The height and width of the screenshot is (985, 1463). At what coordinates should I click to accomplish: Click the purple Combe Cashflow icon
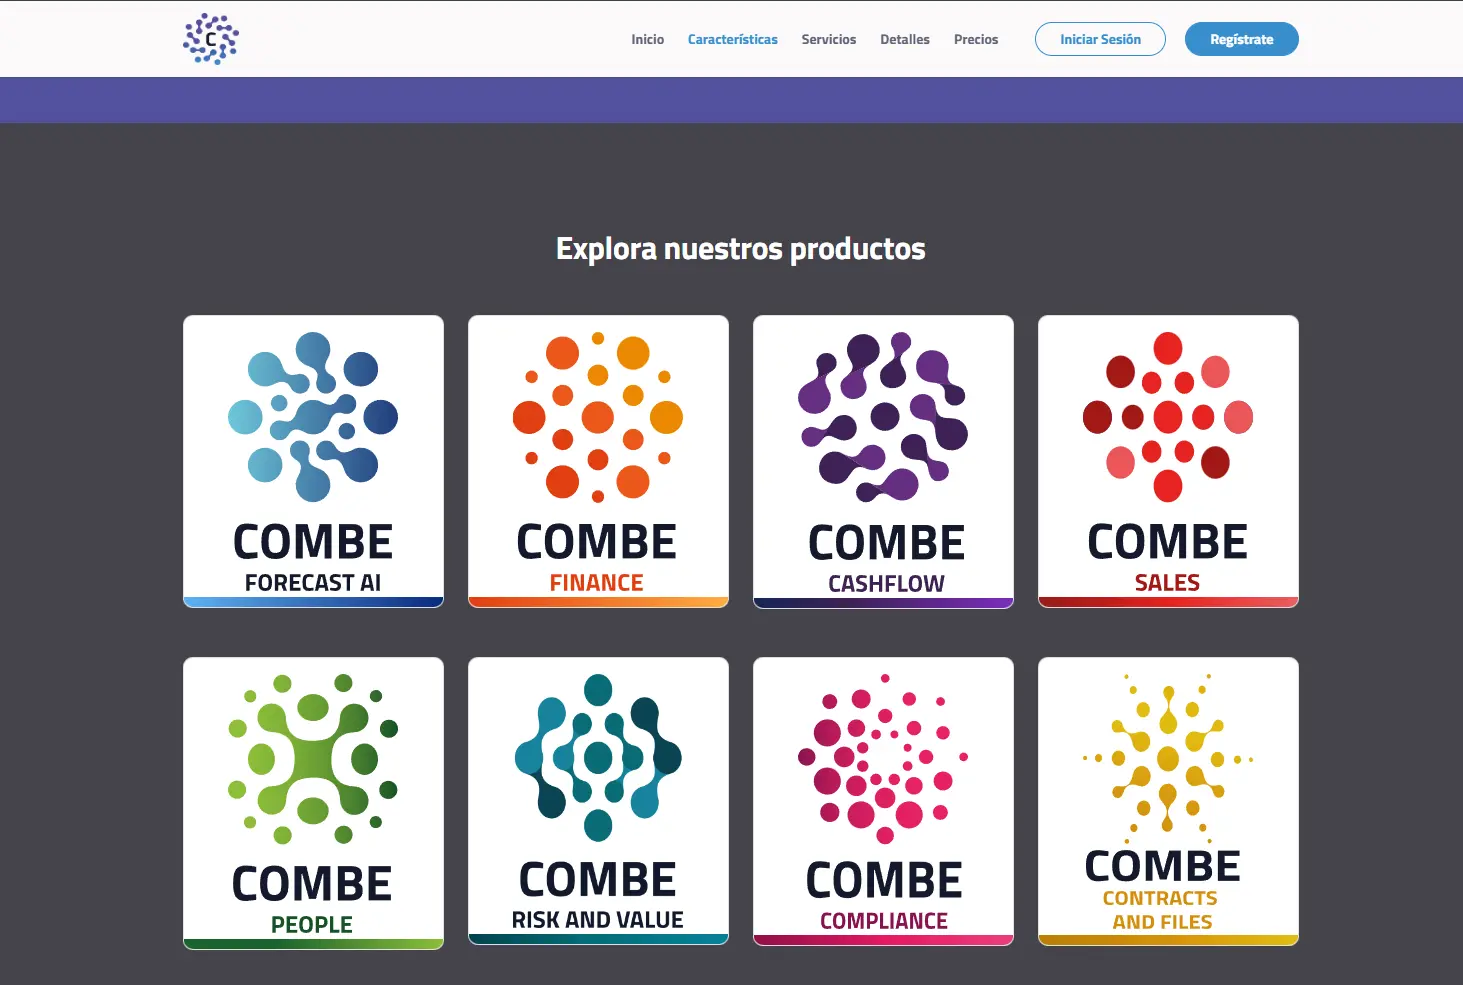pyautogui.click(x=883, y=417)
